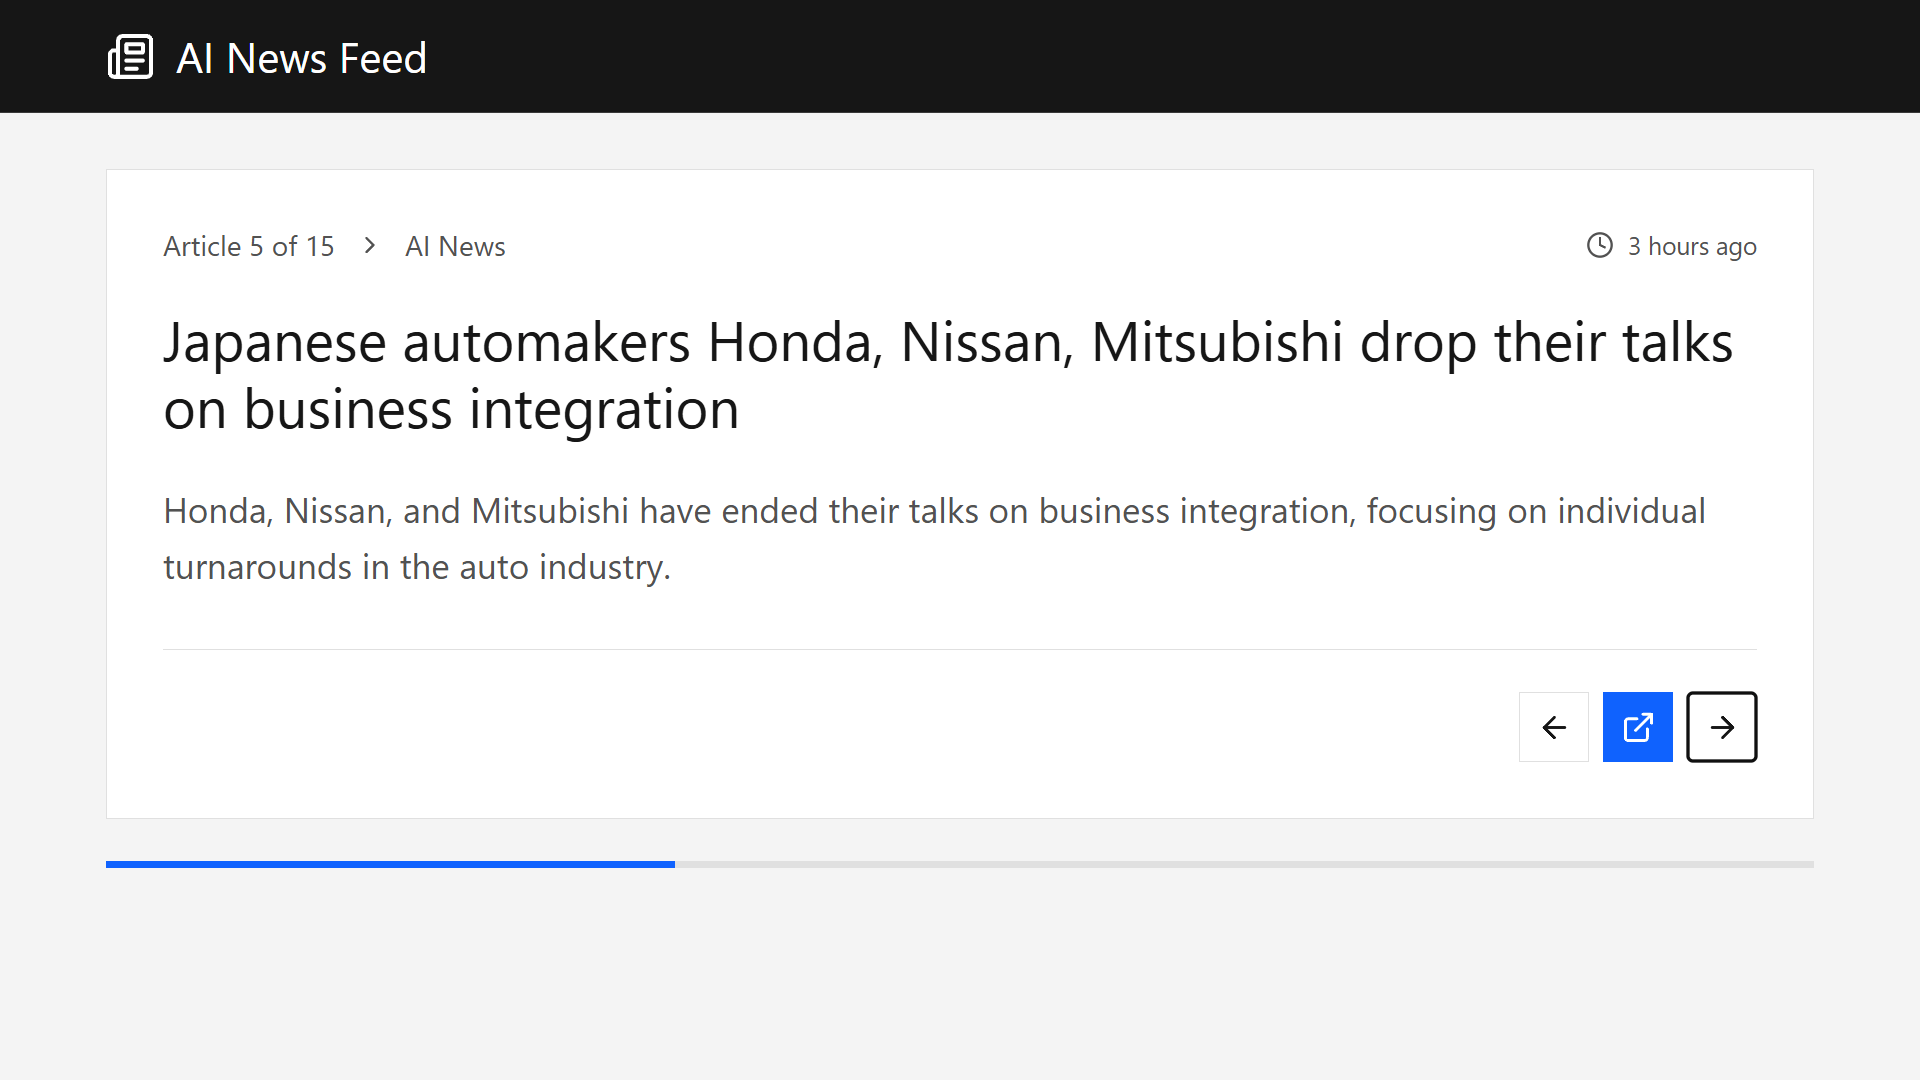Click the newspaper logo icon in header

click(x=130, y=57)
